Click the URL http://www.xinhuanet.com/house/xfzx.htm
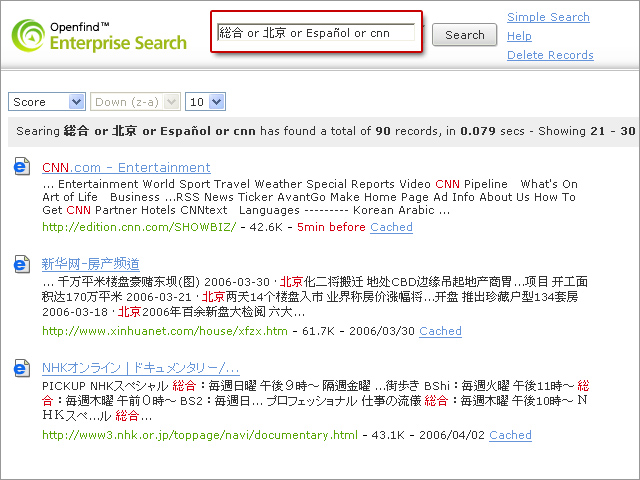This screenshot has width=640, height=480. tap(165, 331)
